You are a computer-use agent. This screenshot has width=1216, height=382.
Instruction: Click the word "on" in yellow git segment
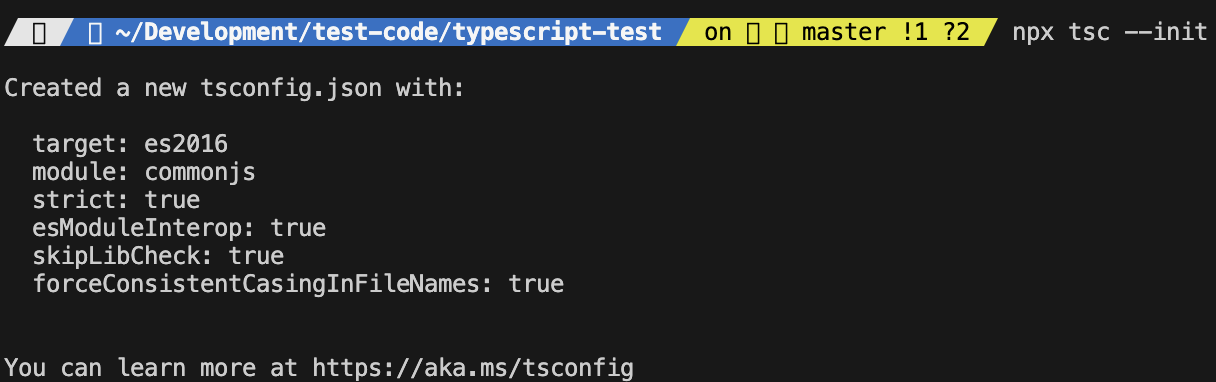tap(718, 33)
